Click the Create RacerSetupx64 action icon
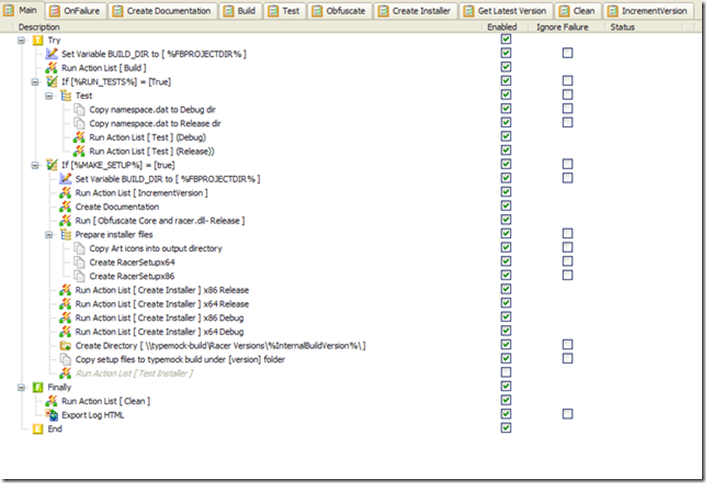This screenshot has height=483, width=706. coord(79,262)
